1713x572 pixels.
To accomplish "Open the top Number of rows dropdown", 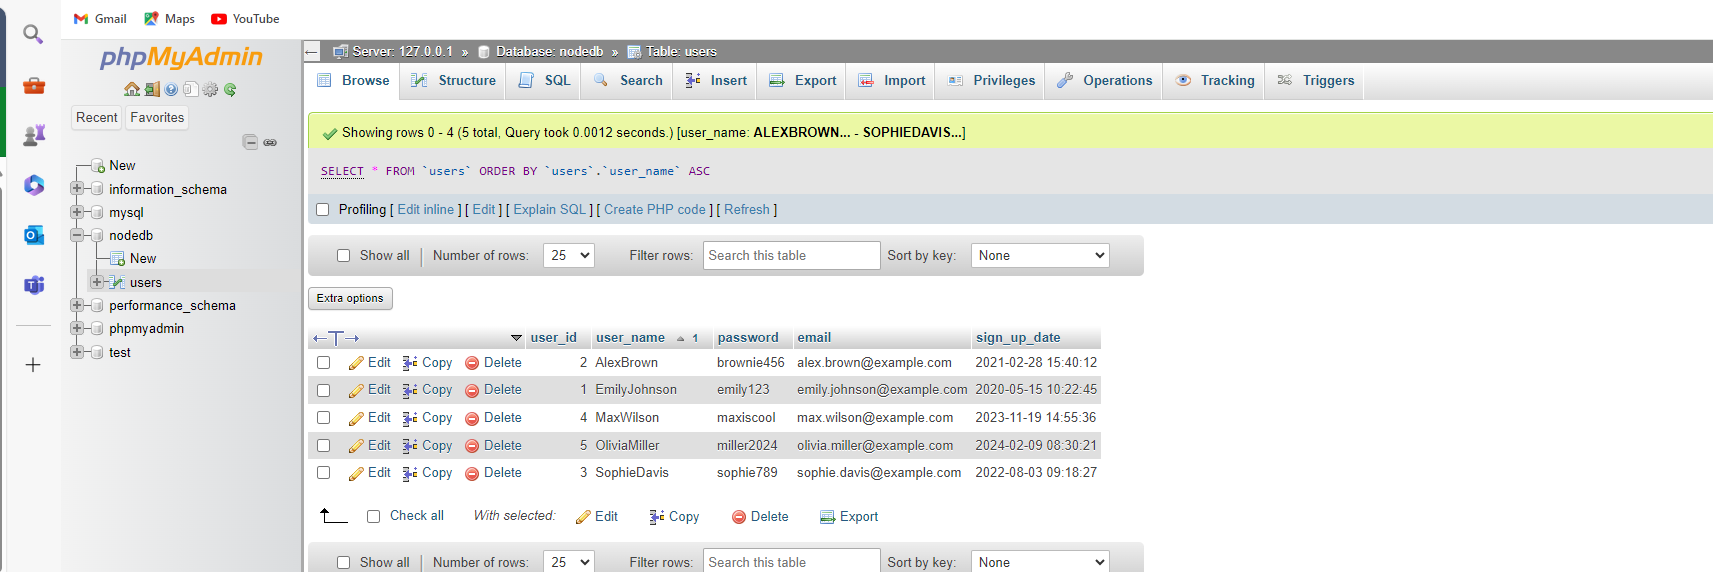I will pos(568,256).
